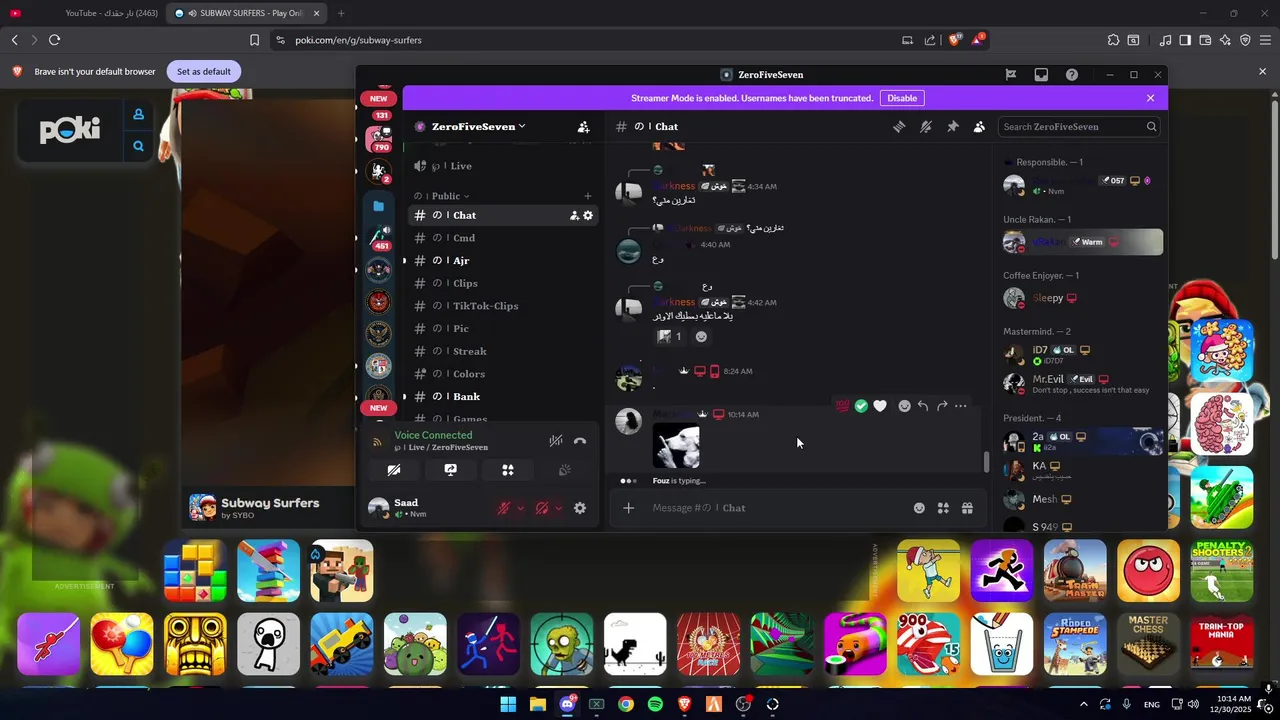The width and height of the screenshot is (1280, 720).
Task: Unmute microphone in Discord user panel
Action: (505, 508)
